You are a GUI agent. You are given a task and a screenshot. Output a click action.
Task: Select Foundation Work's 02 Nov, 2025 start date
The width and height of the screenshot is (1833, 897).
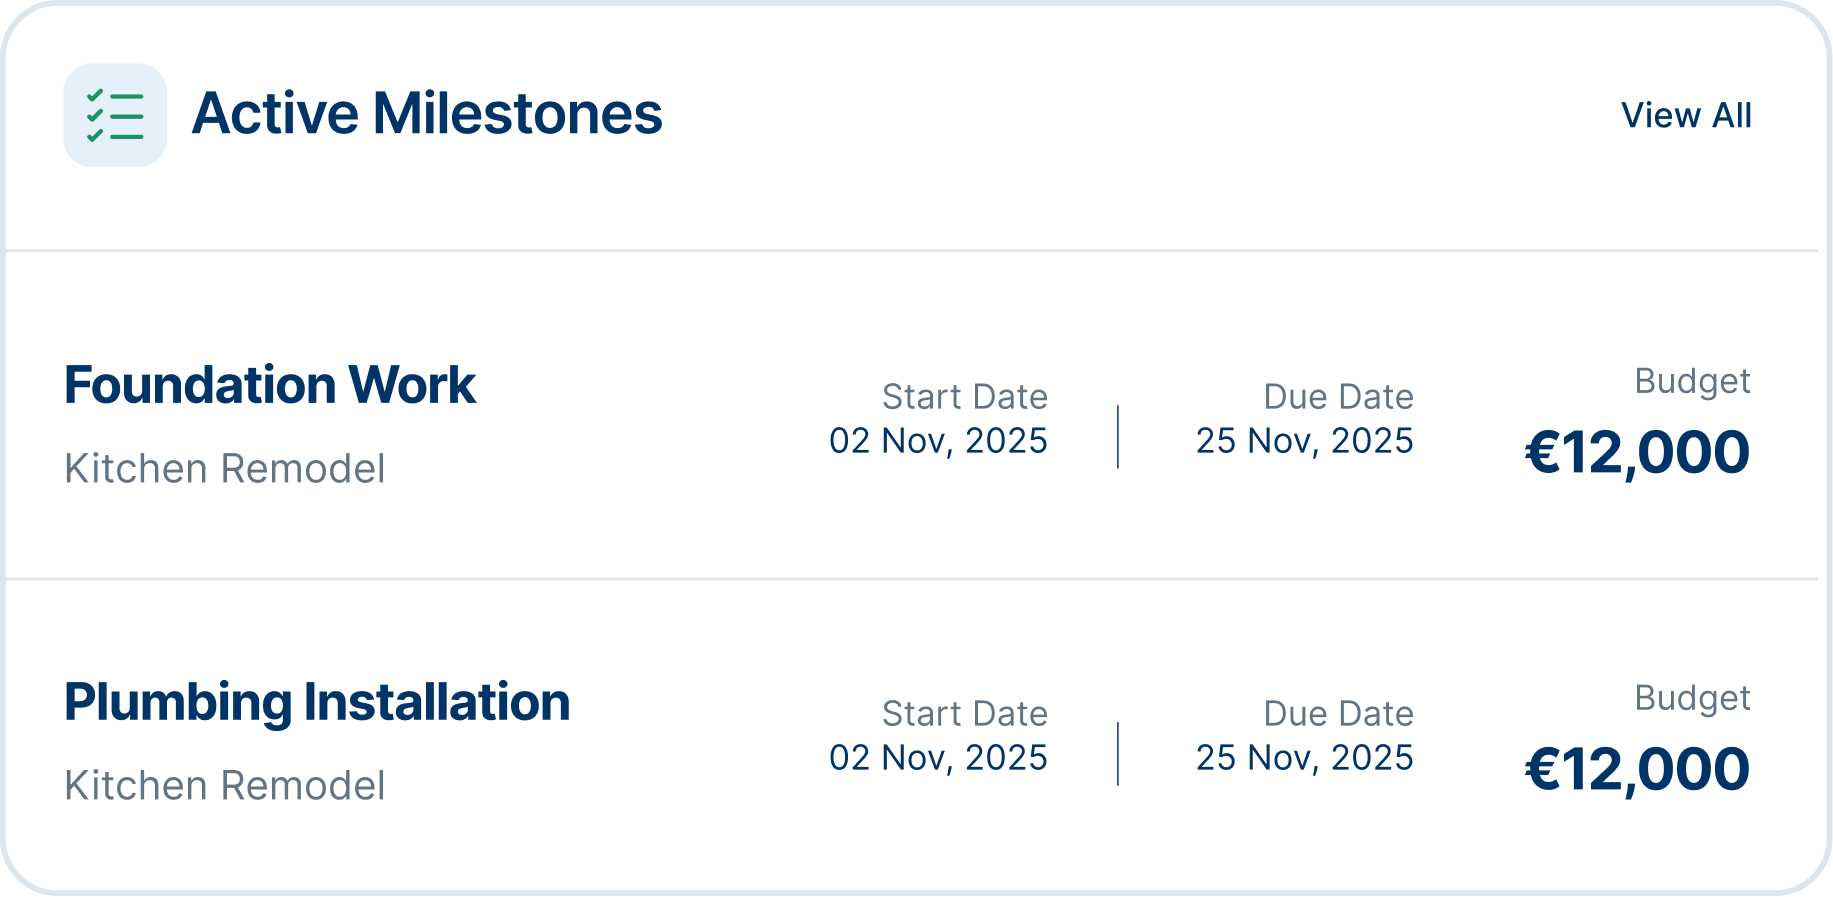938,441
